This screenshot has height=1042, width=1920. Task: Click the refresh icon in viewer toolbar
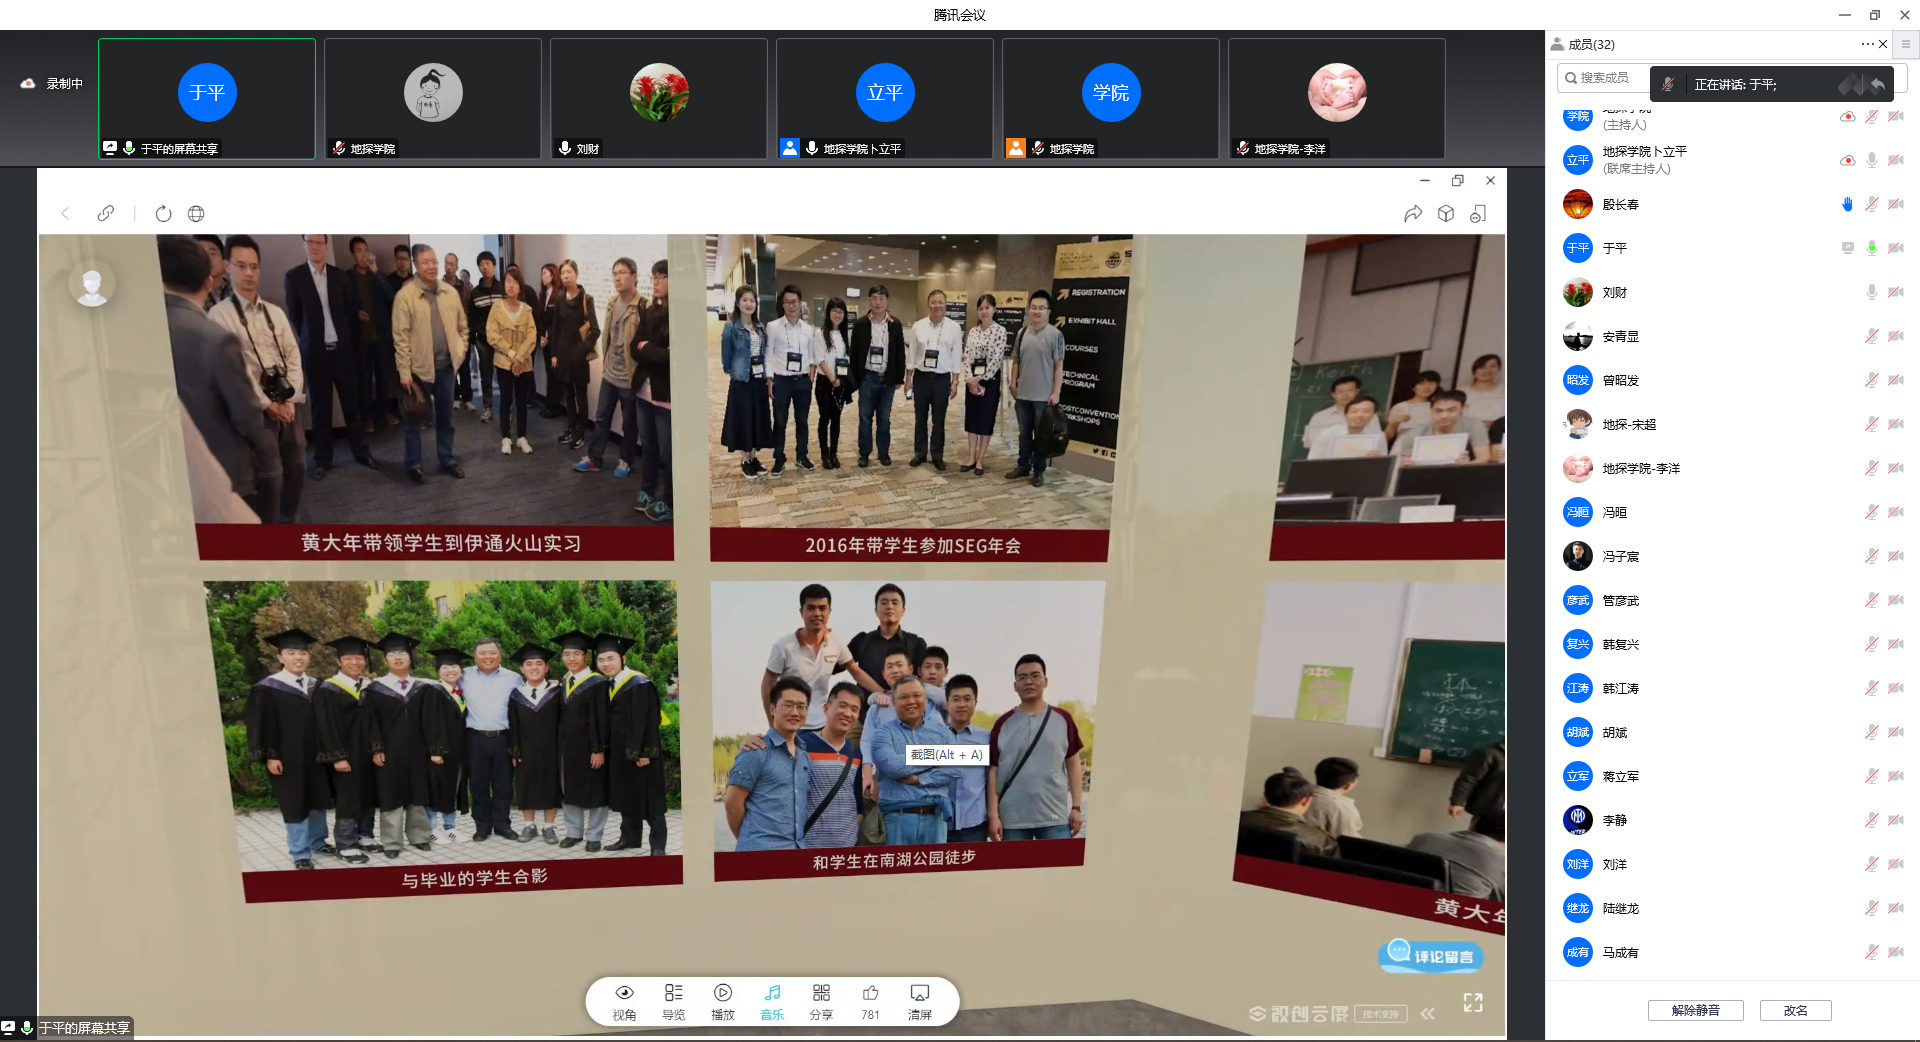tap(163, 214)
